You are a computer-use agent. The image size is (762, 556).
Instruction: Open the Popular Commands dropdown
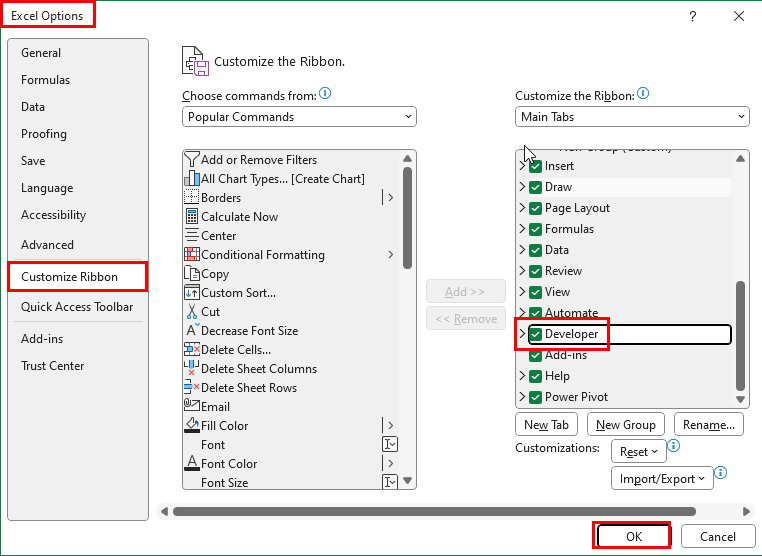tap(299, 117)
